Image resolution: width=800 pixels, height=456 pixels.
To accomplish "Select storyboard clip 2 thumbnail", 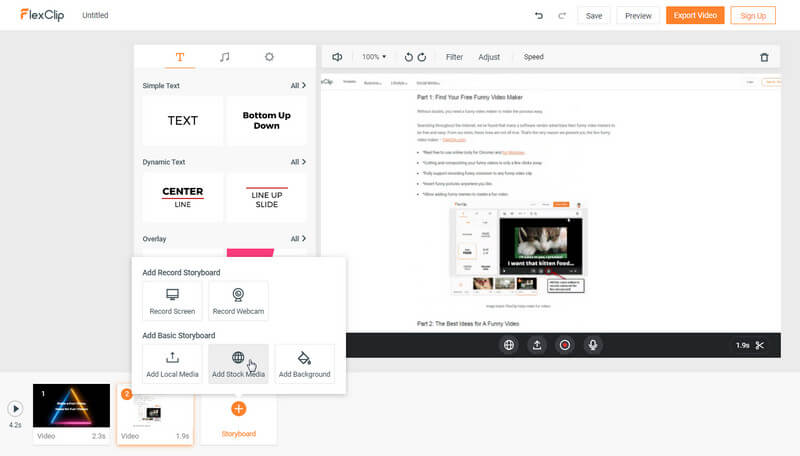I will click(155, 414).
